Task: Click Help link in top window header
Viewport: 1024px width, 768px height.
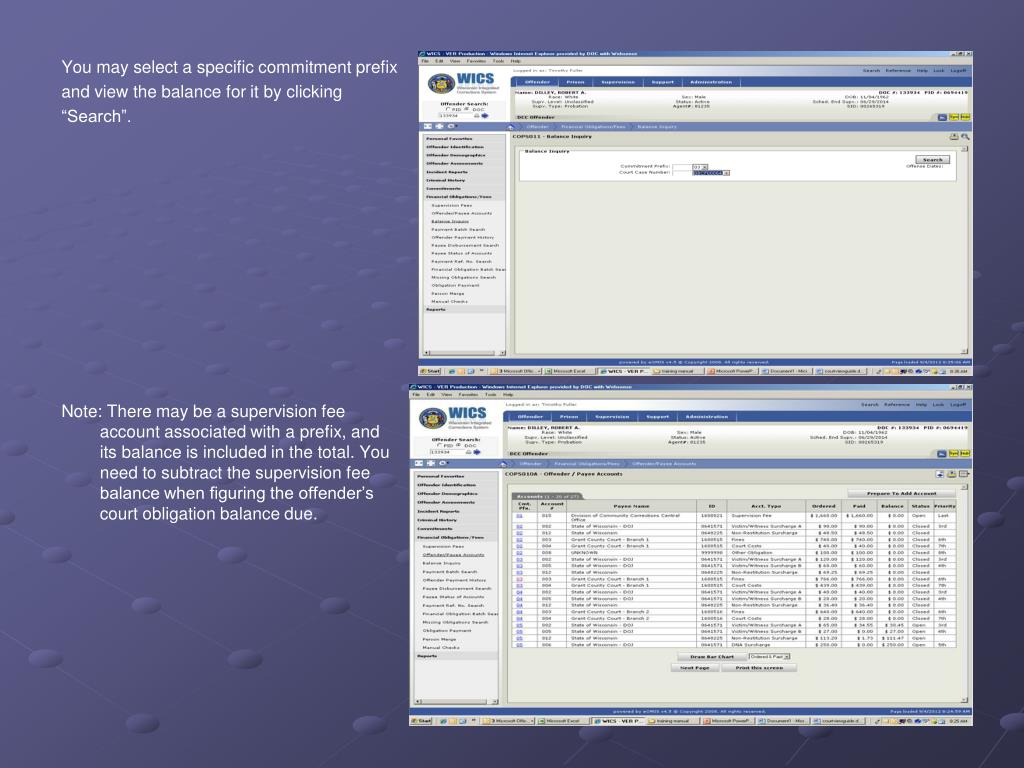Action: point(921,71)
